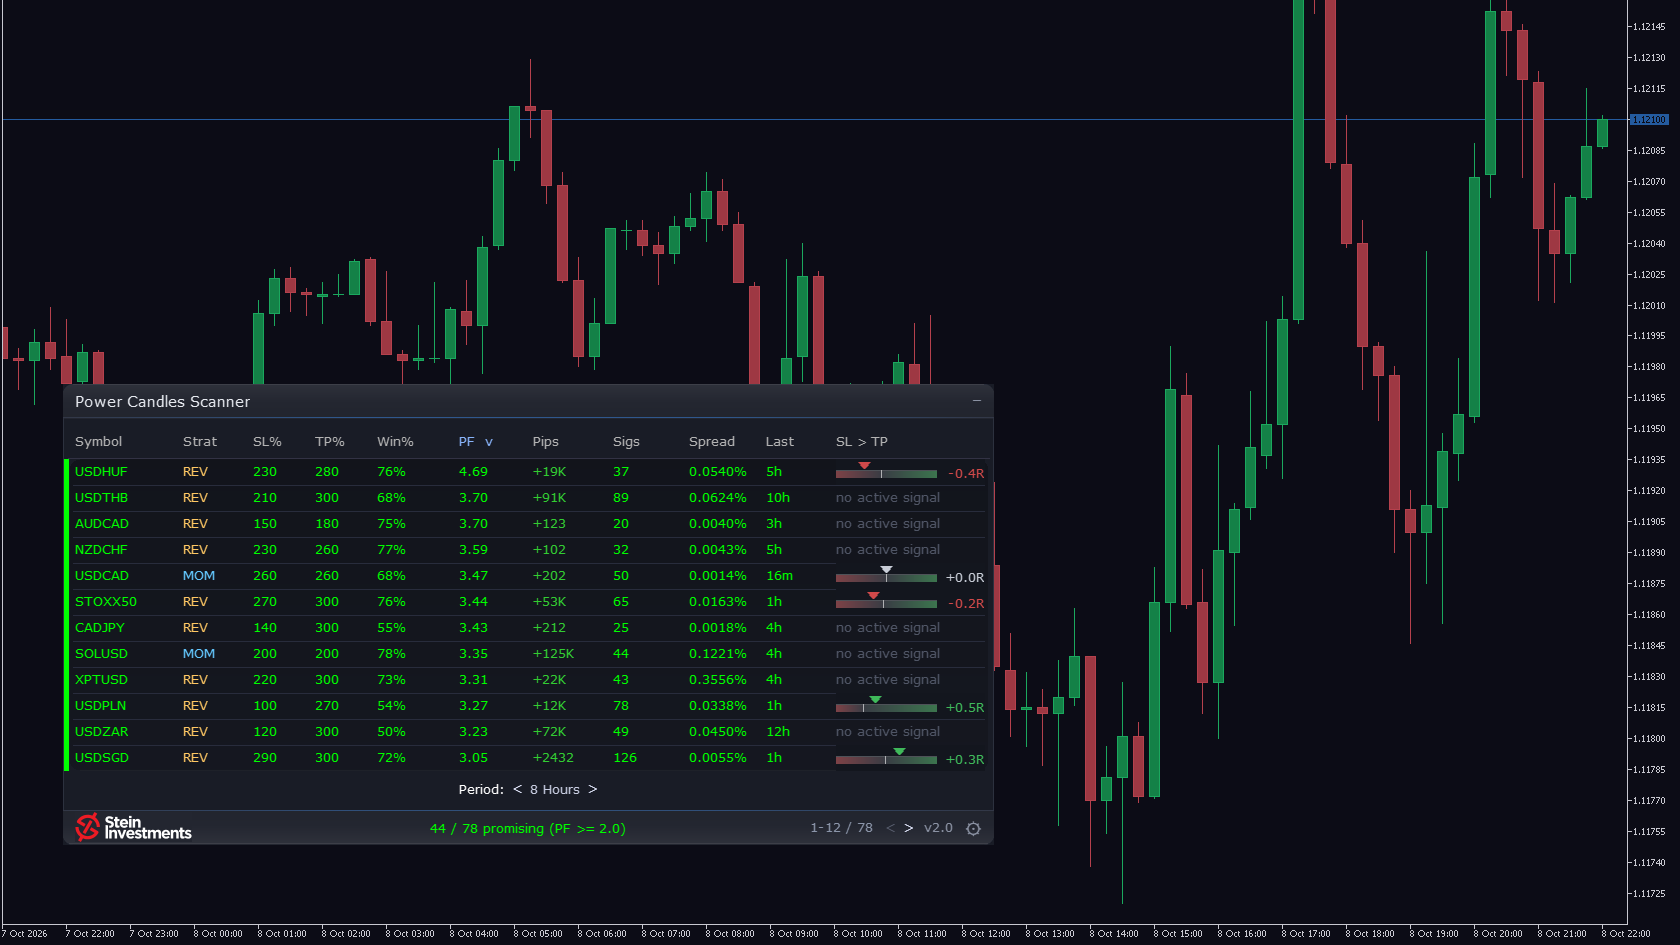
Task: Sort table by Sigs column
Action: (626, 441)
